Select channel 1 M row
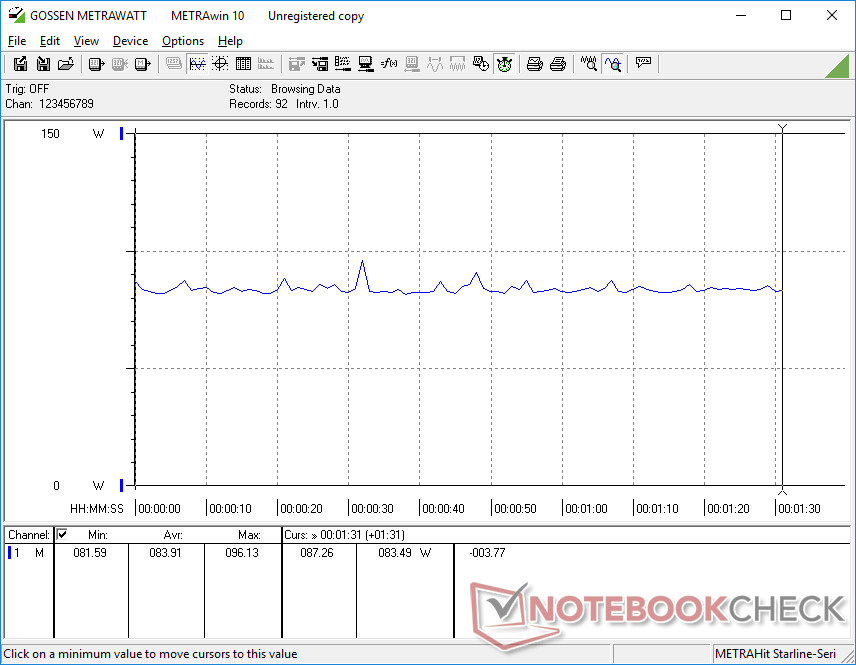The image size is (856, 665). (28, 553)
